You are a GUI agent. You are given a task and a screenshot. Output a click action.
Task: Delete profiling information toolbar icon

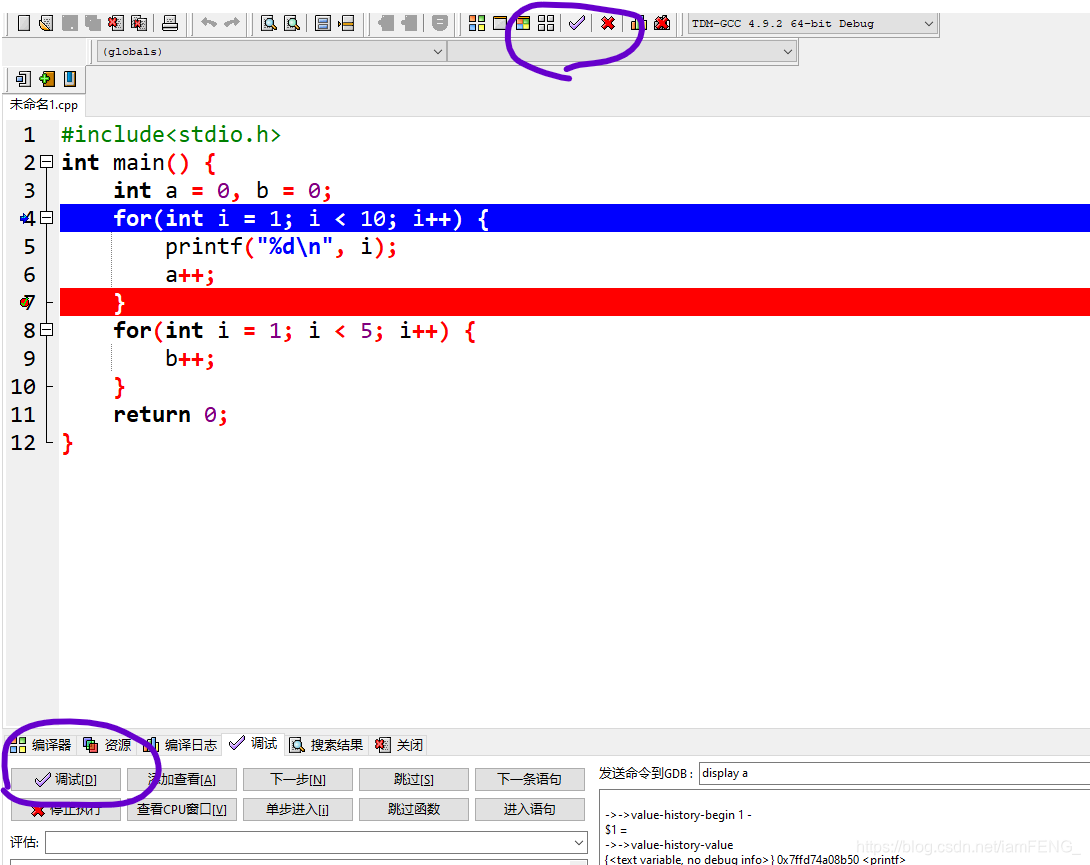coord(662,24)
